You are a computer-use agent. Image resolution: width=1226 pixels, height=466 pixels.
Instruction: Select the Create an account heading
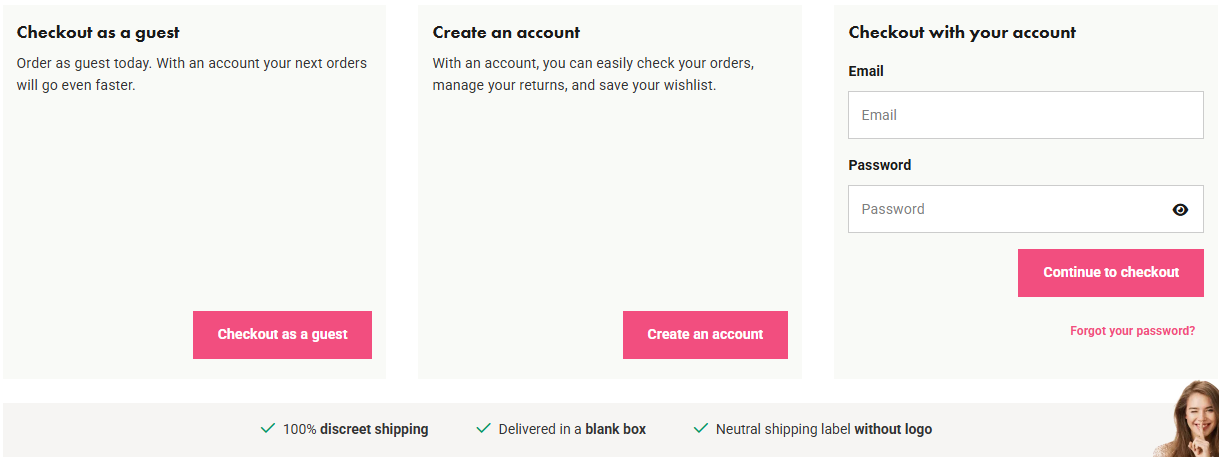pos(506,32)
